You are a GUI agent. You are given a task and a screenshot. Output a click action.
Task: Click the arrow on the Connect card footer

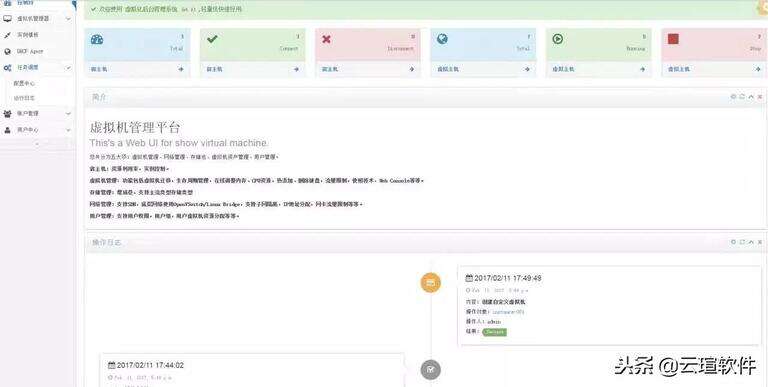click(x=296, y=69)
